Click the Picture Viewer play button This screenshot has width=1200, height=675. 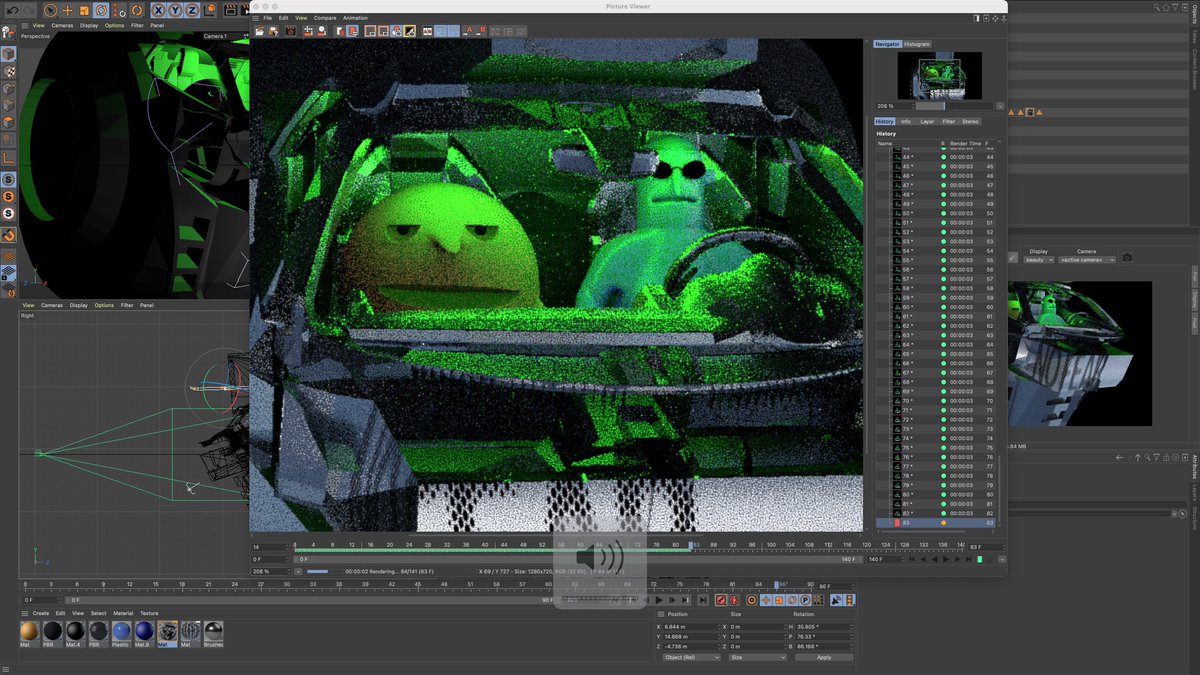click(946, 559)
